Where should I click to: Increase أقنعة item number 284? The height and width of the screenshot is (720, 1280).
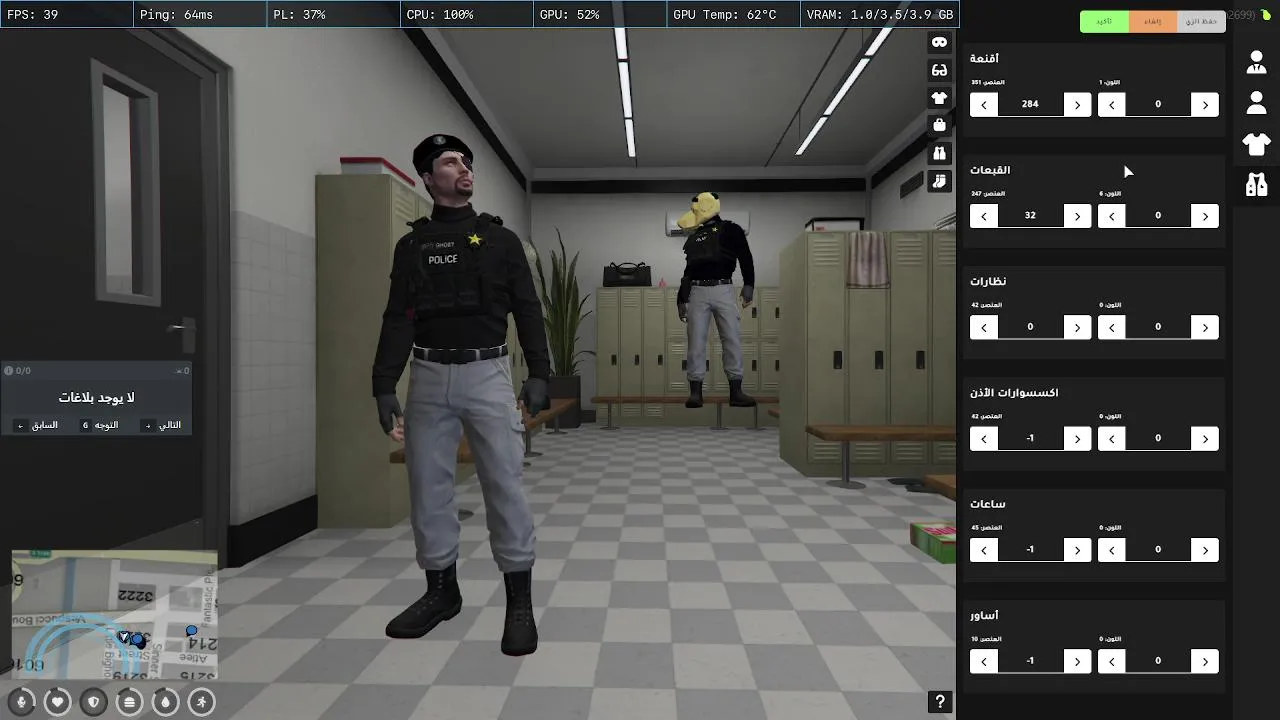(x=1077, y=104)
